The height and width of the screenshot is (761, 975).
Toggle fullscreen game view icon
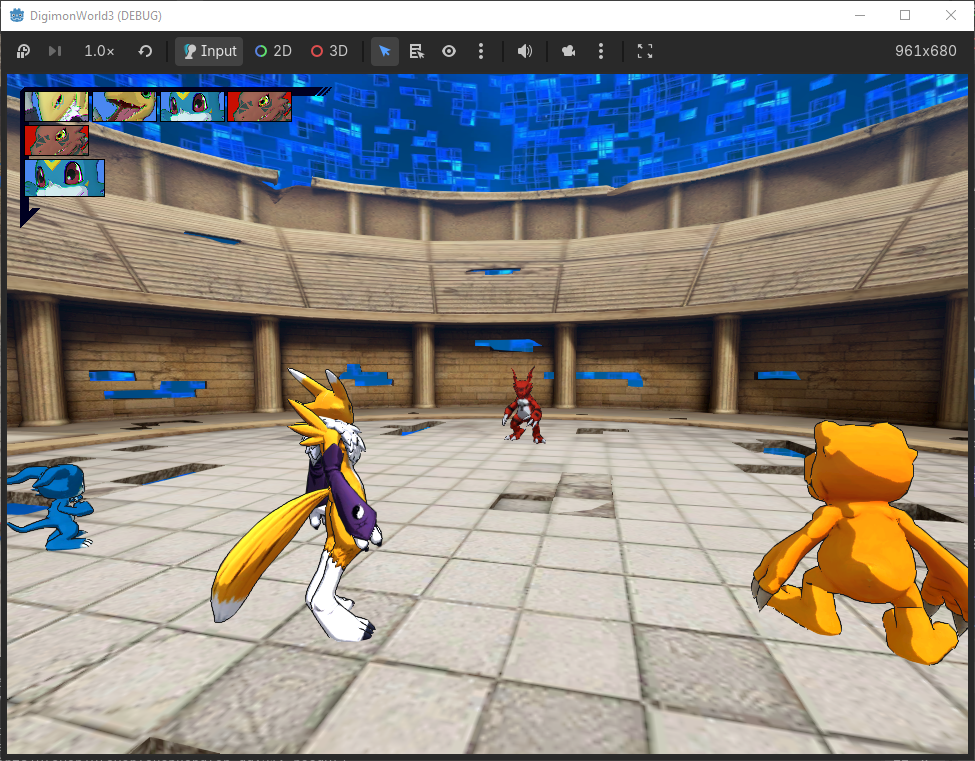(x=645, y=51)
